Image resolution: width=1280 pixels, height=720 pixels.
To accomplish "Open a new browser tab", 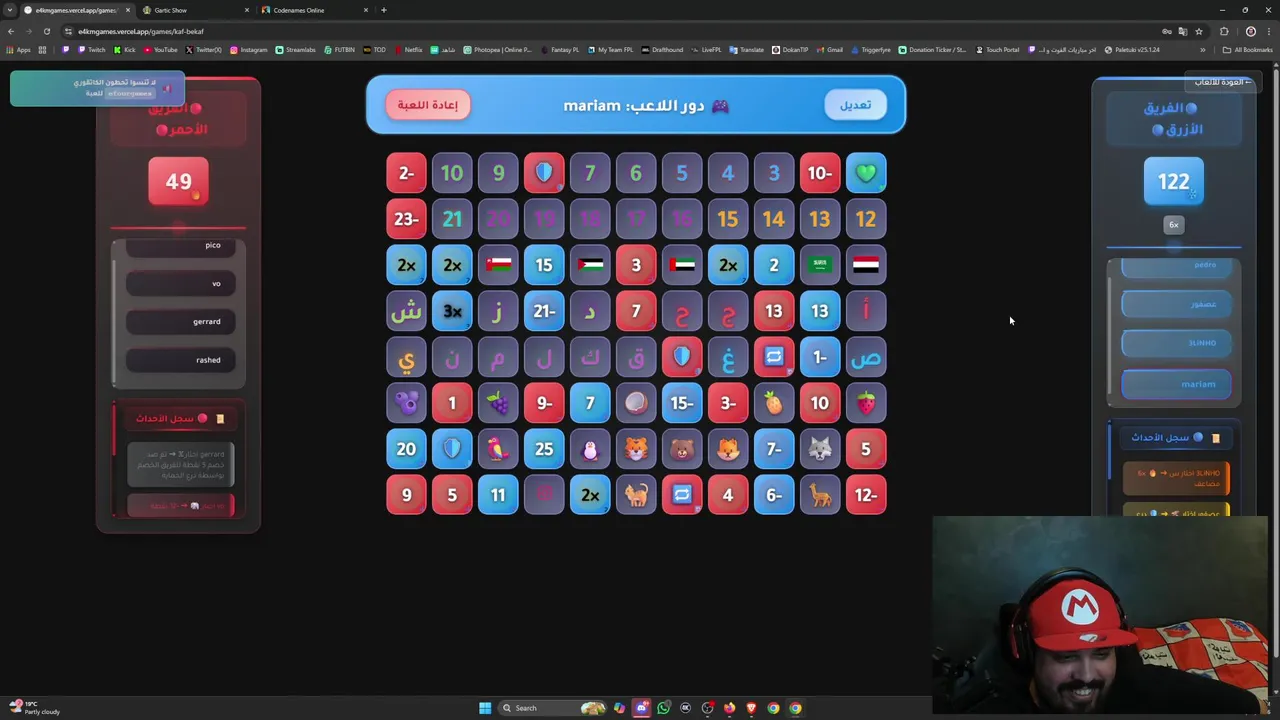I will [384, 10].
